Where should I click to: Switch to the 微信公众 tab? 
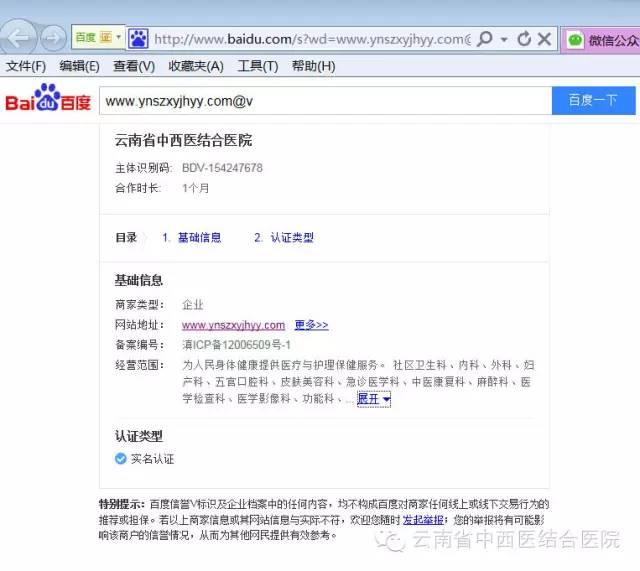point(601,40)
